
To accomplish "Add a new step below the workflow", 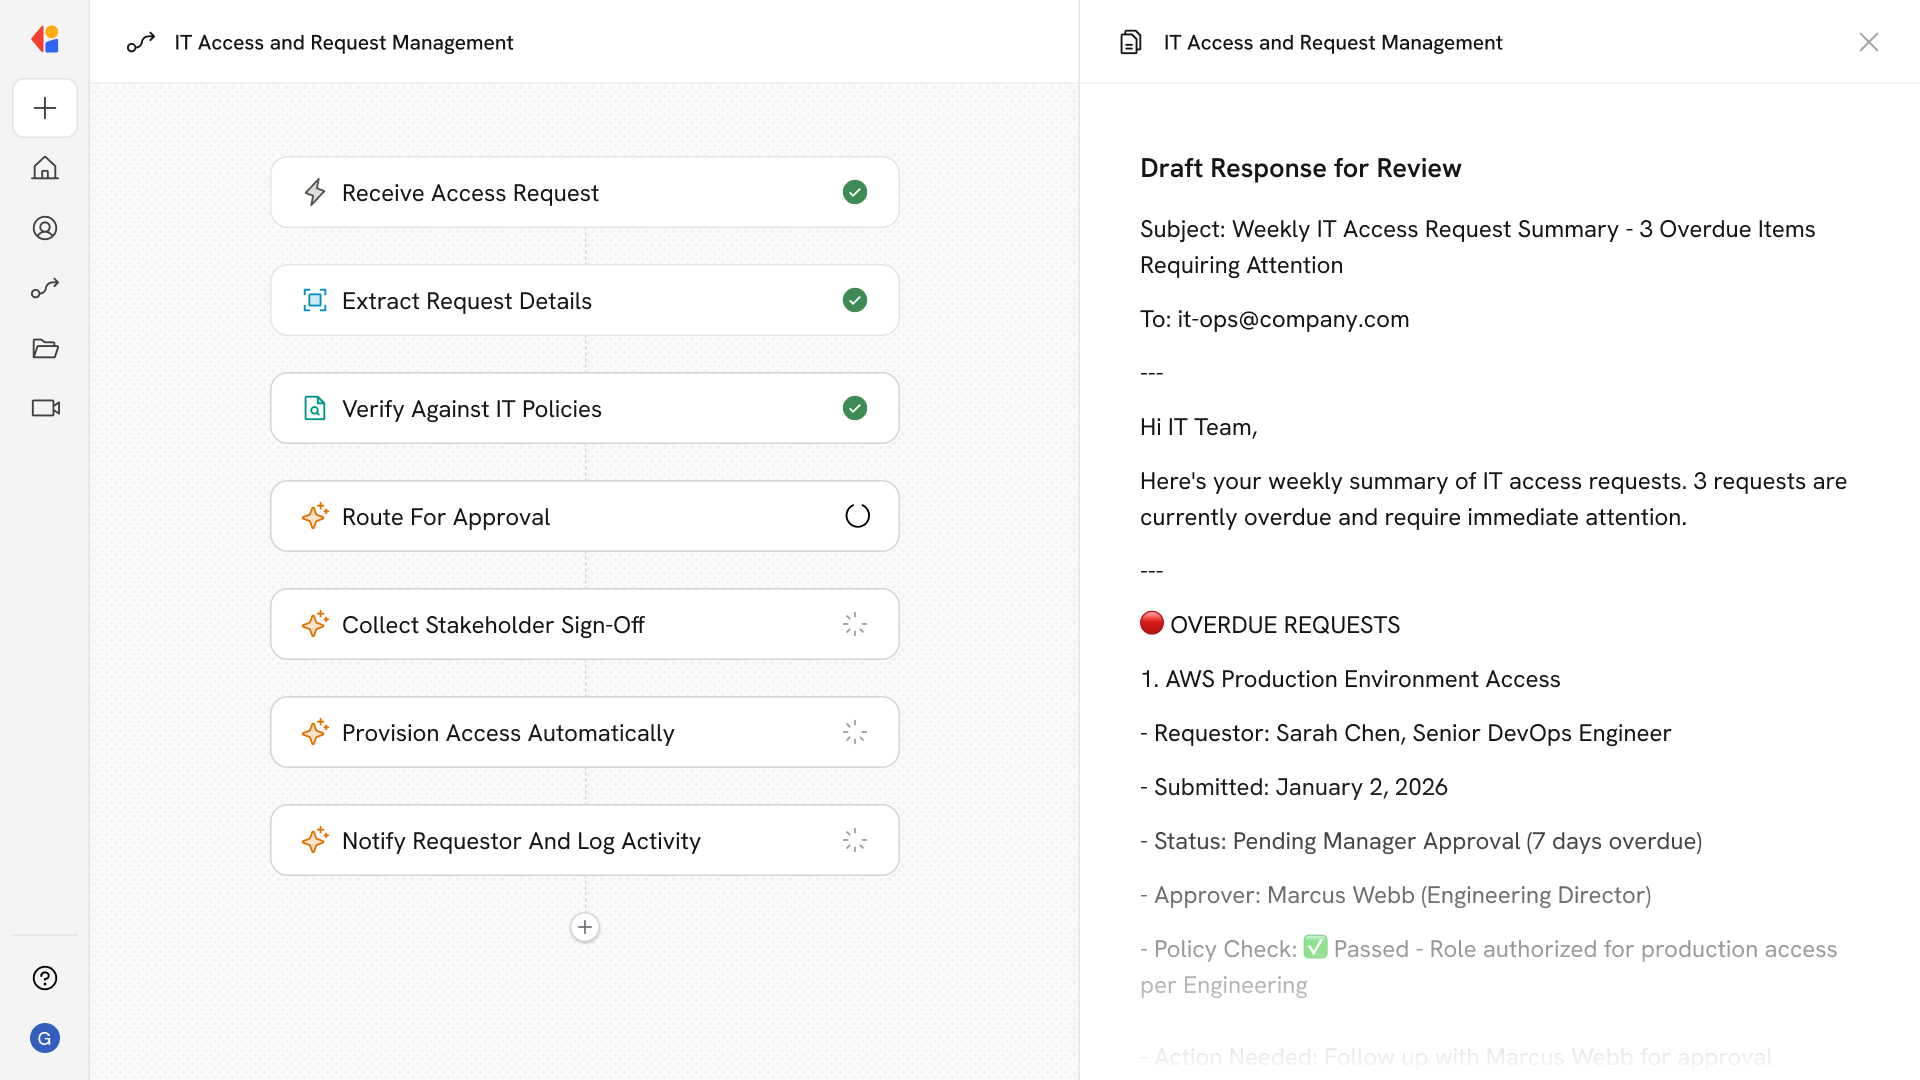I will (x=585, y=927).
